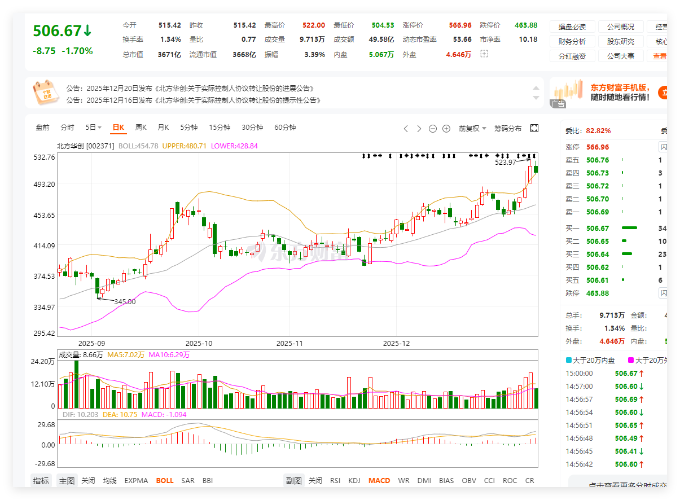Open 公司大事 company events
680x500 pixels.
621,56
